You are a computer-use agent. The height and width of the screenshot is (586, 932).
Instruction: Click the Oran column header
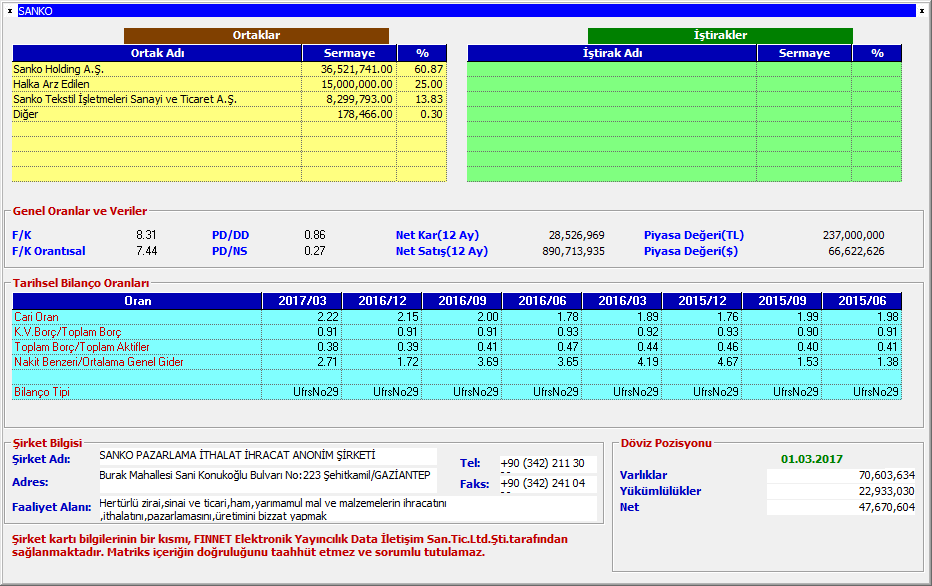point(137,301)
